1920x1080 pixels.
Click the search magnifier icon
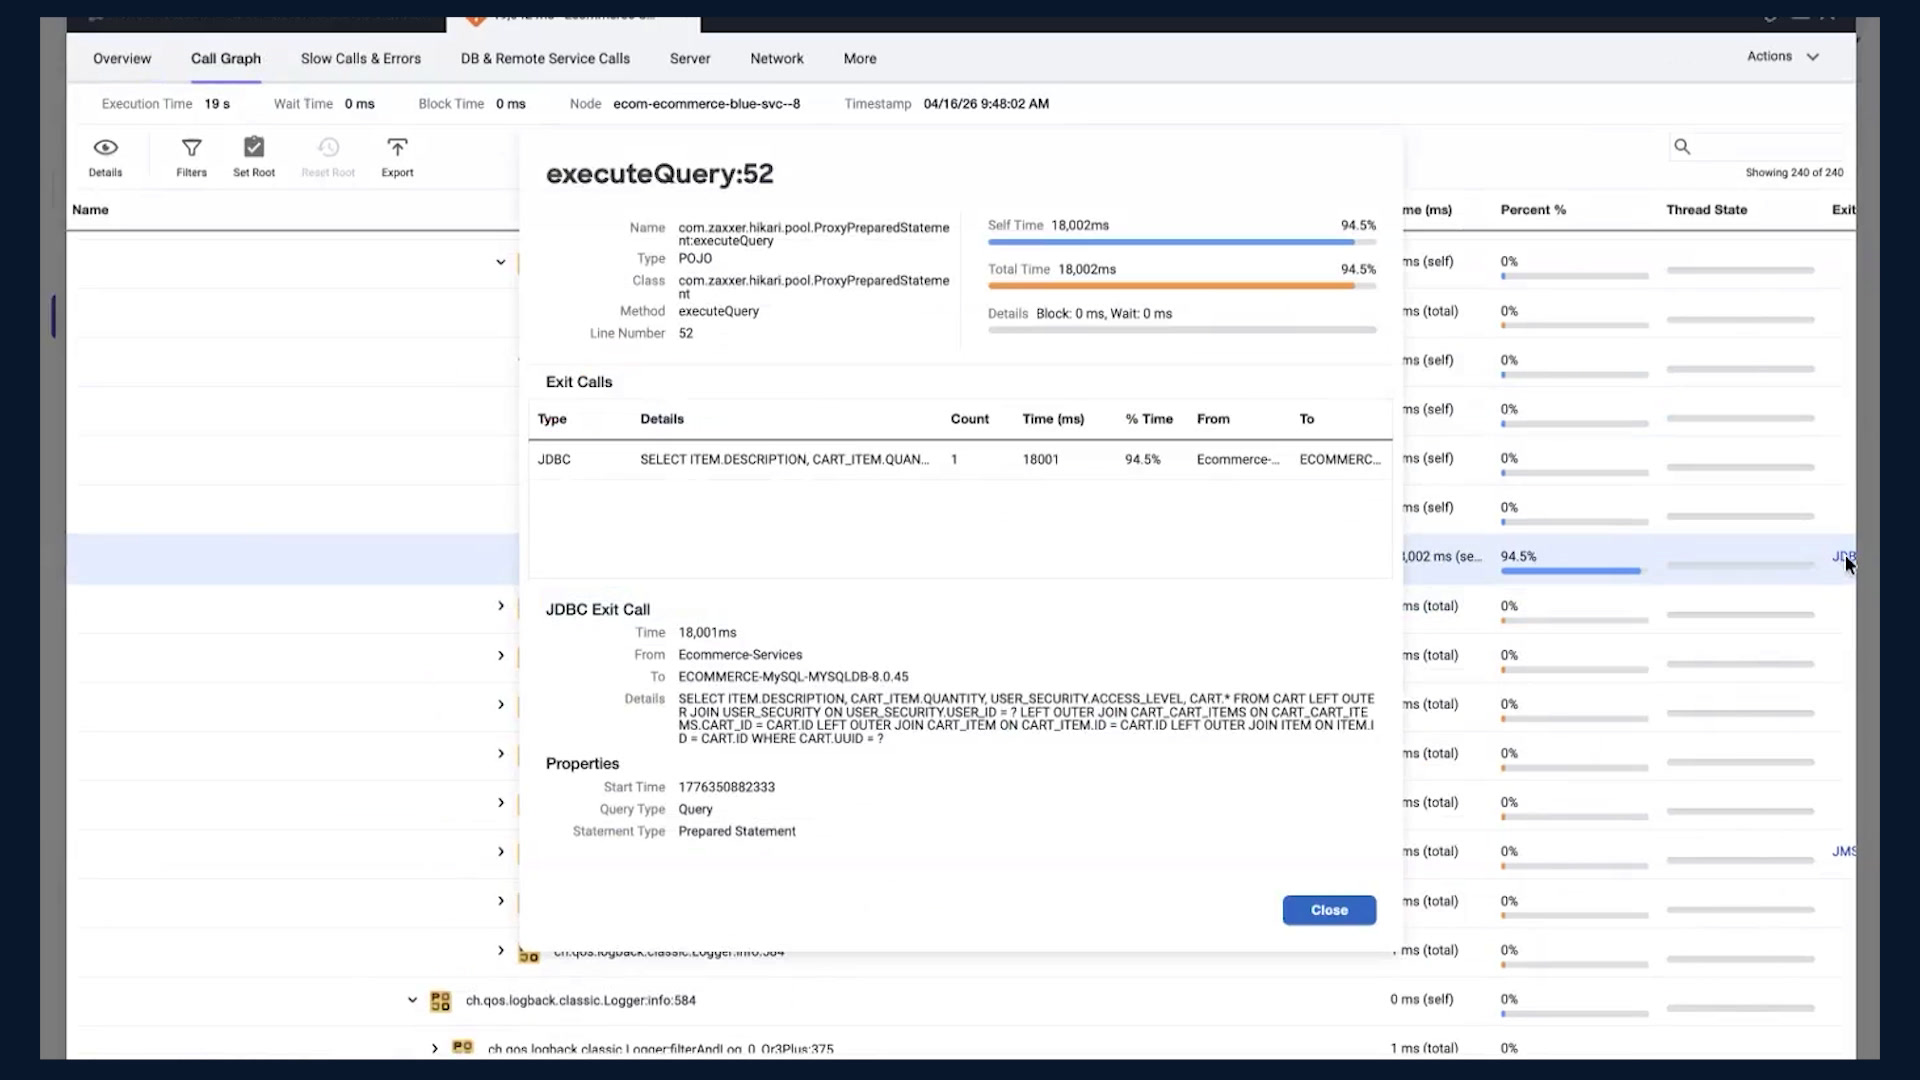tap(1682, 147)
